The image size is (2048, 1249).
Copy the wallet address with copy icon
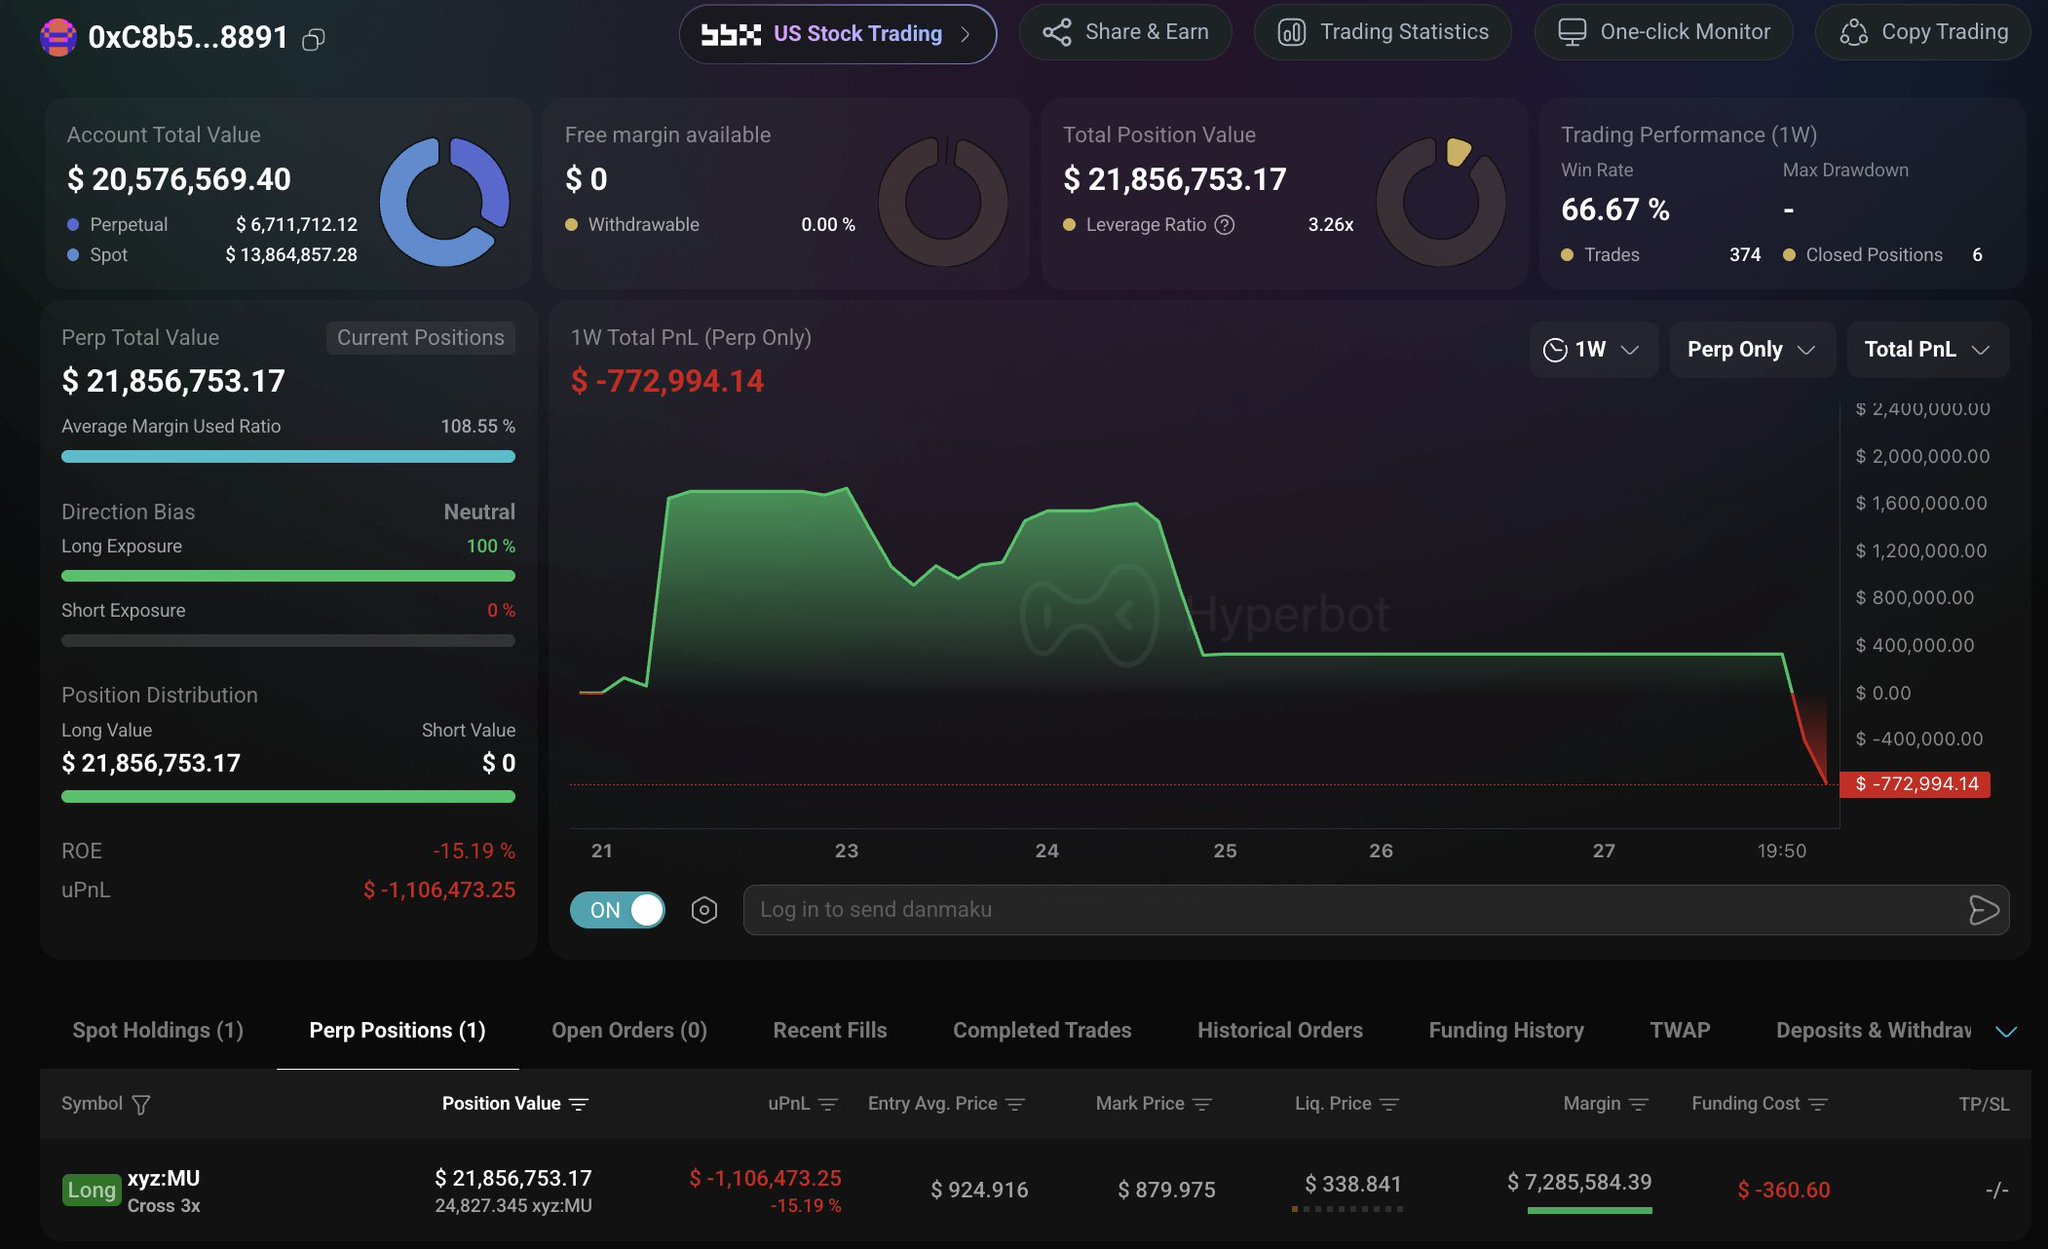314,39
